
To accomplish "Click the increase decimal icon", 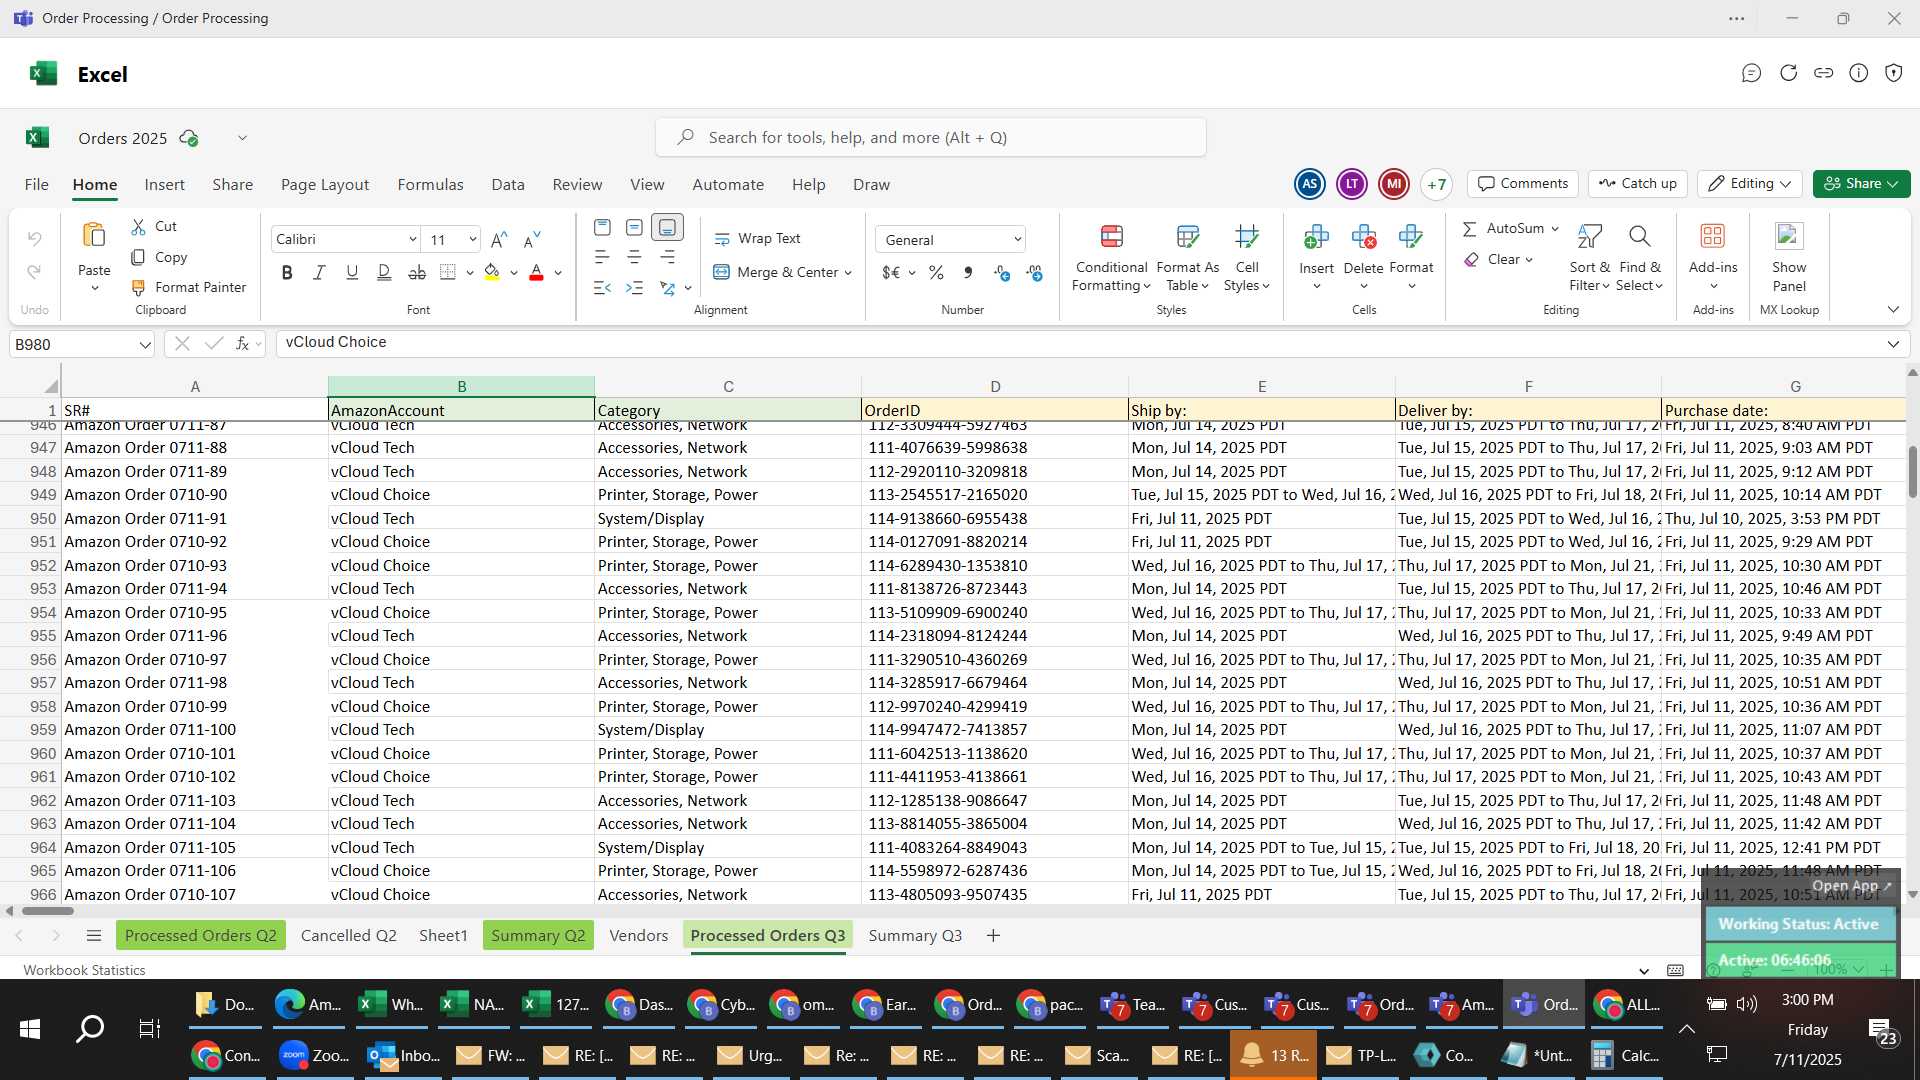I will coord(1002,272).
